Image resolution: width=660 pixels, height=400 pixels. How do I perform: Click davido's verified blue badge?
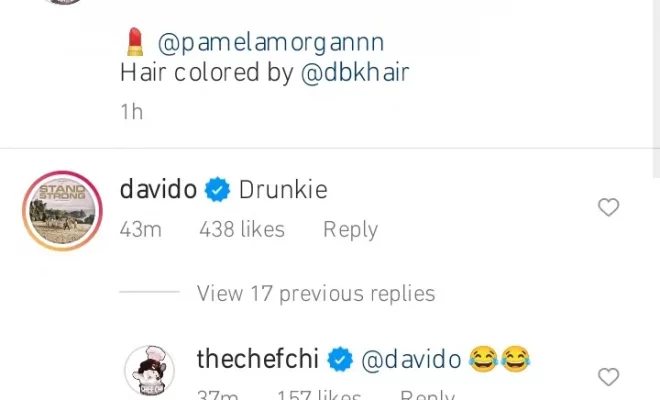(217, 190)
